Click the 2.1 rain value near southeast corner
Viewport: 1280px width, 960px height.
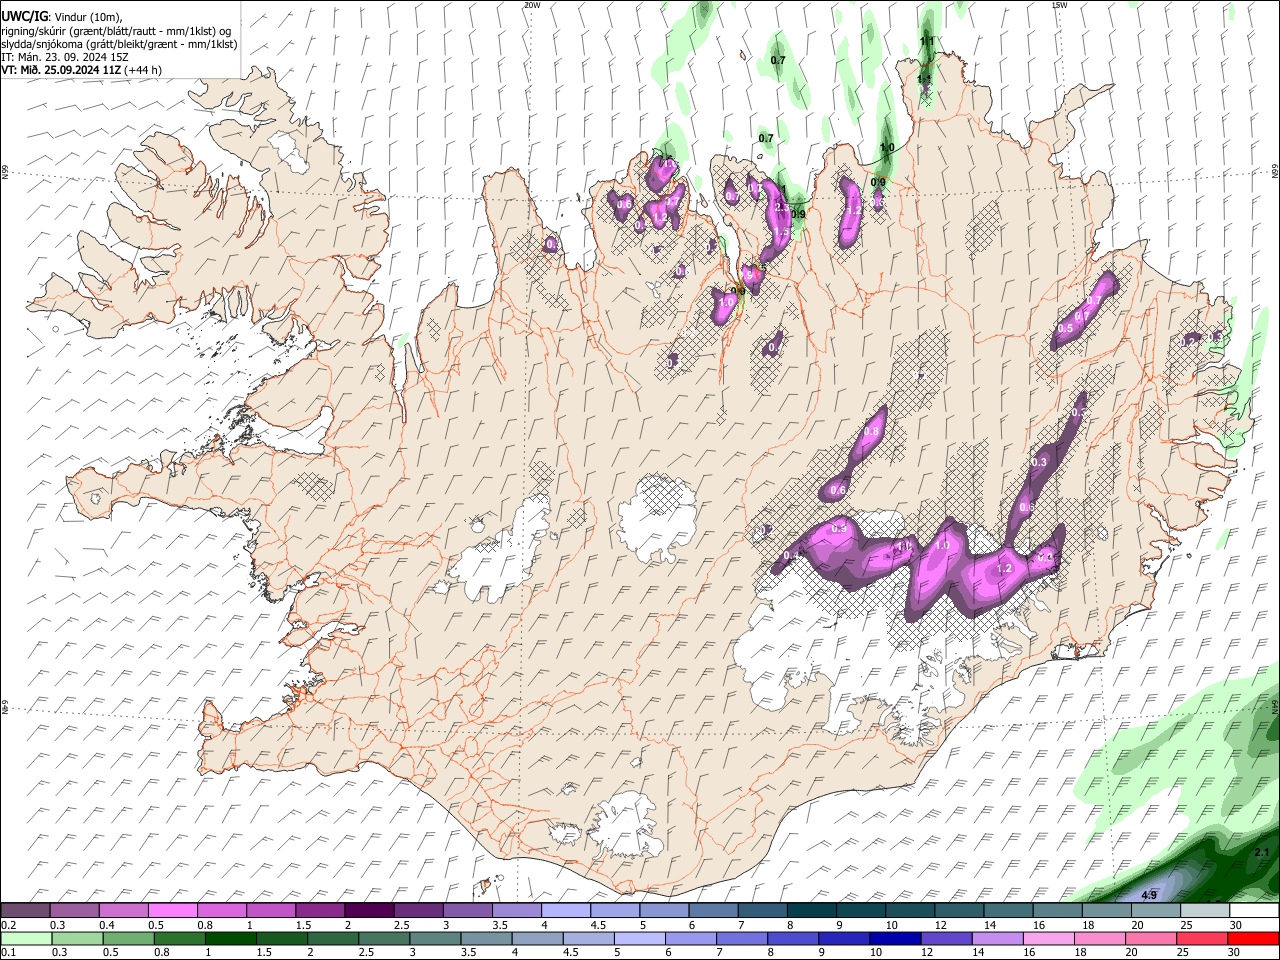pyautogui.click(x=1261, y=853)
